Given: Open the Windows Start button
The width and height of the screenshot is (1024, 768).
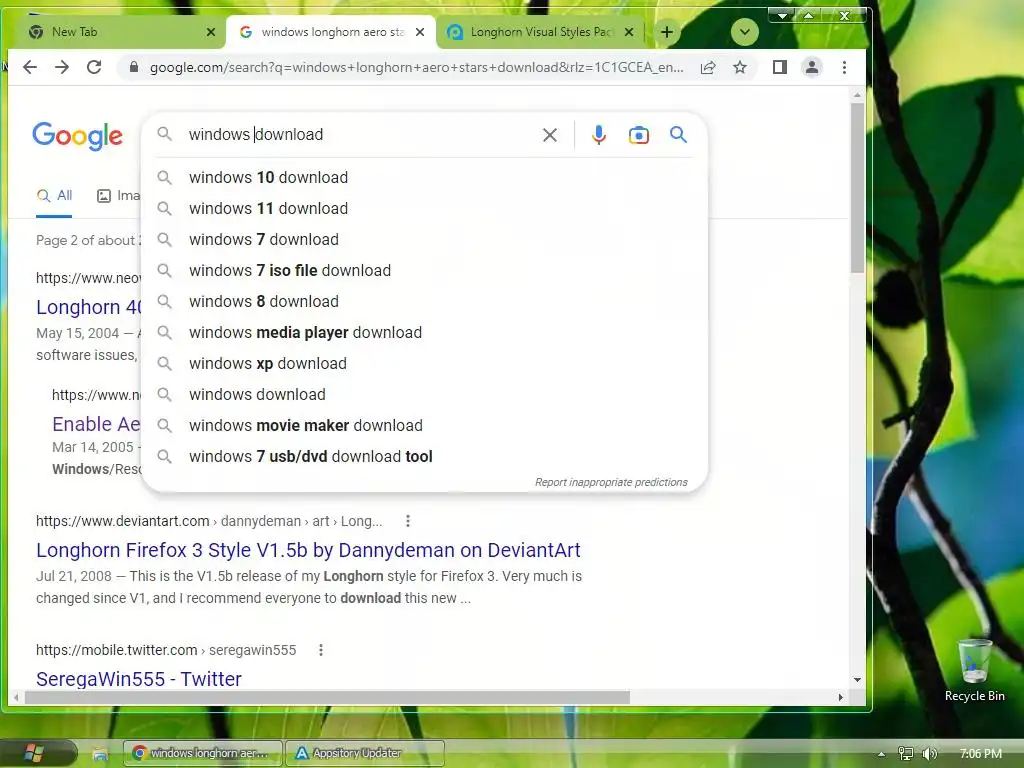Looking at the screenshot, I should click(34, 753).
